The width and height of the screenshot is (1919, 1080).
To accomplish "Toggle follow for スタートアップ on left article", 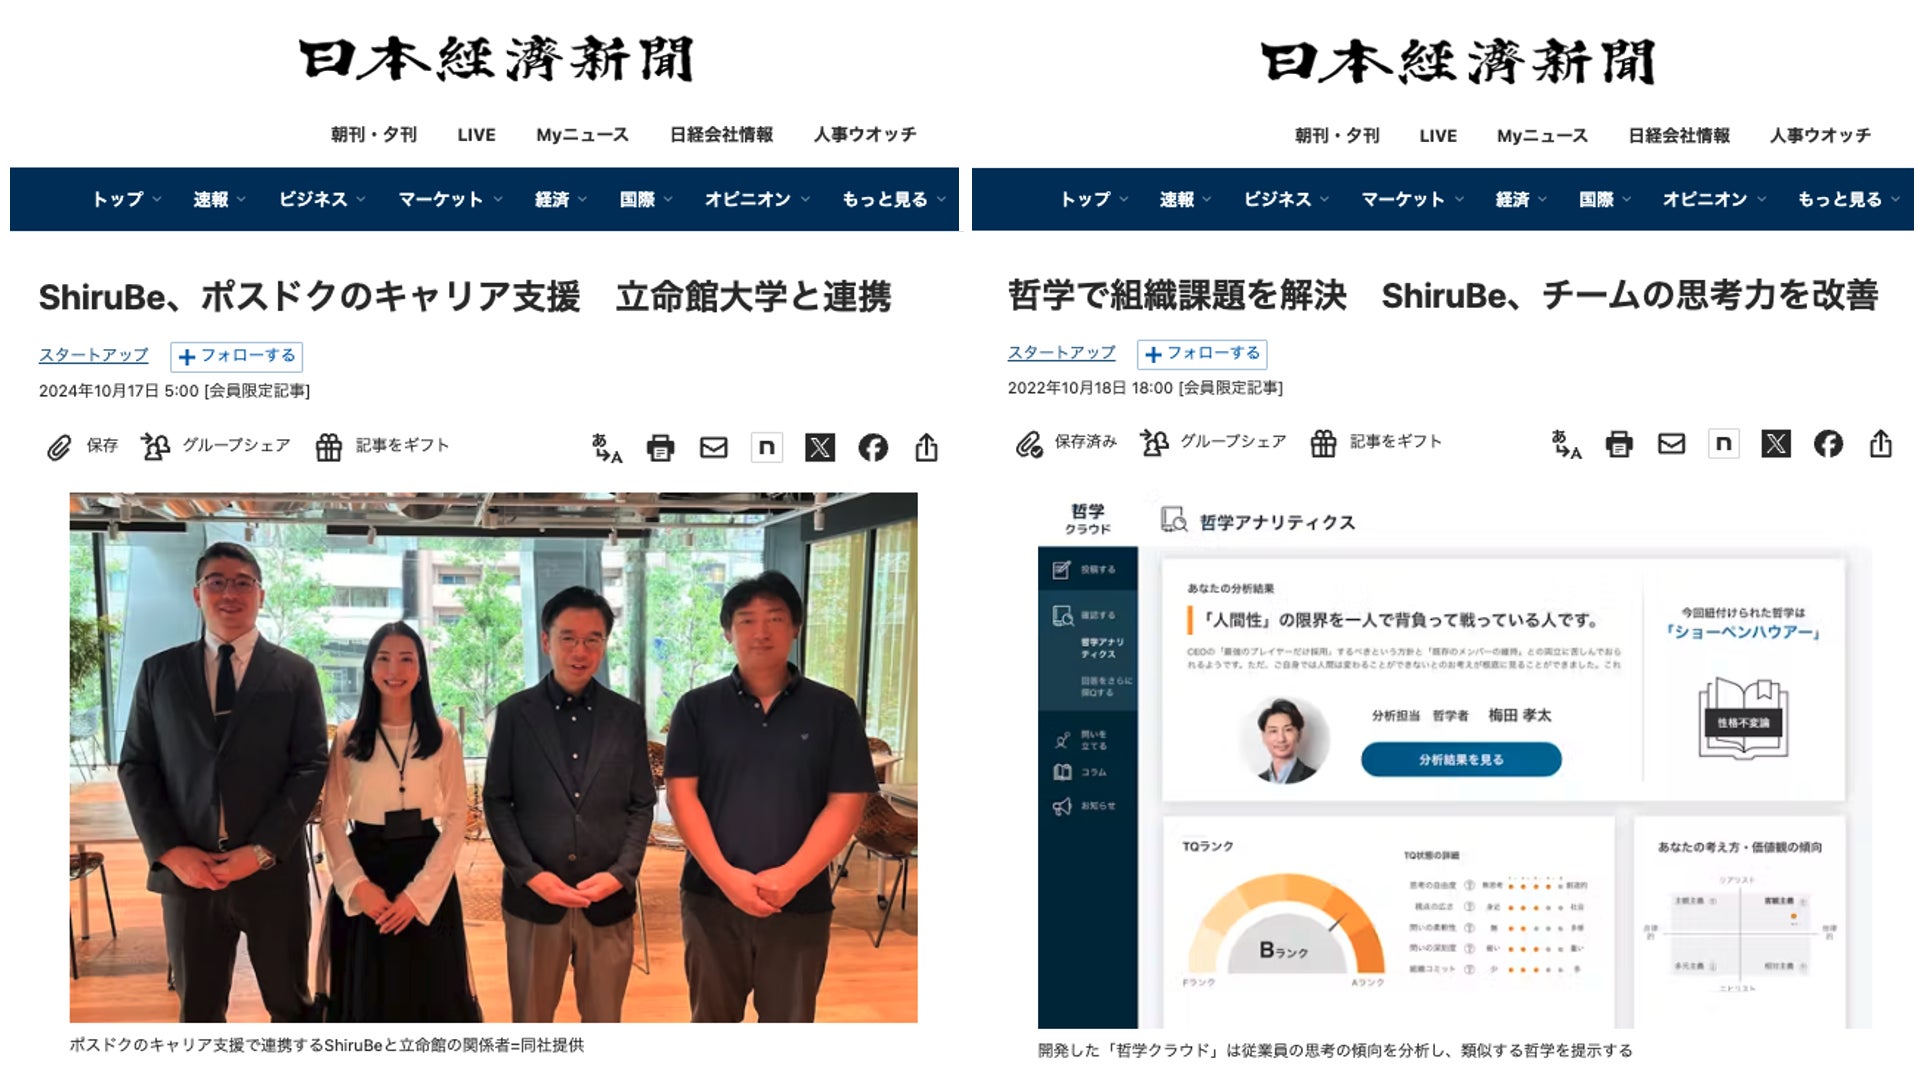I will (237, 356).
